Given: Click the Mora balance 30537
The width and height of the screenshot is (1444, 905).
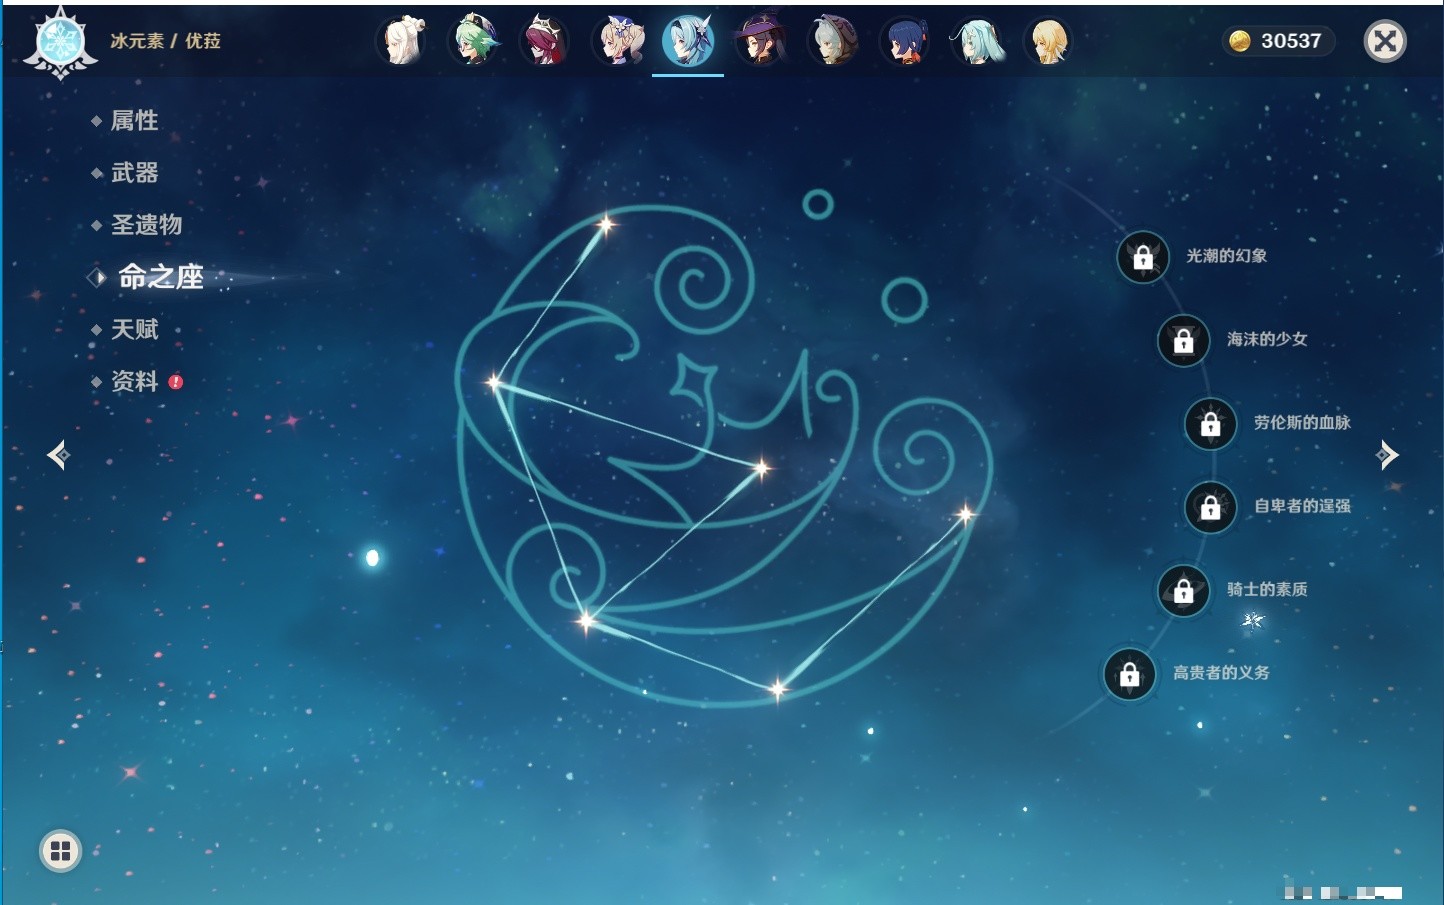Looking at the screenshot, I should pyautogui.click(x=1279, y=41).
